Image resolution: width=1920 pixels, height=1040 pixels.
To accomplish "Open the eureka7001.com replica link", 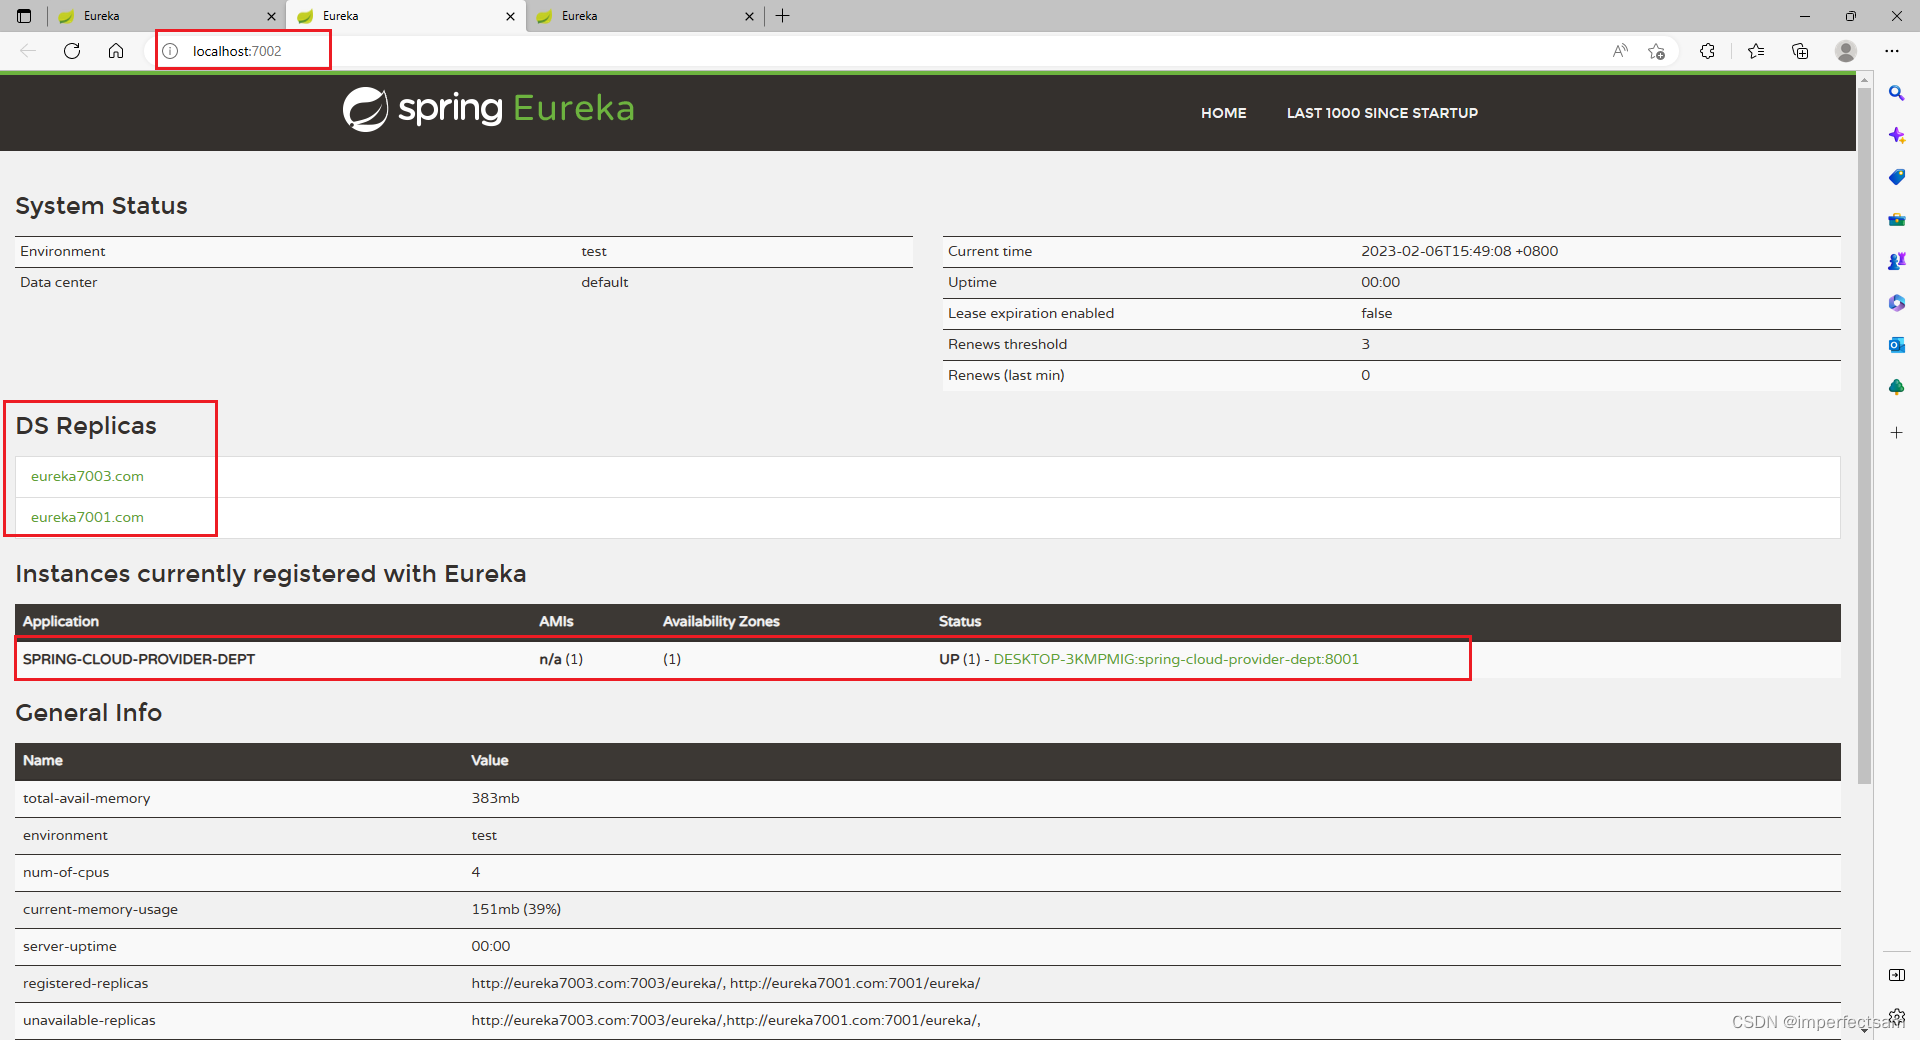I will pyautogui.click(x=87, y=517).
